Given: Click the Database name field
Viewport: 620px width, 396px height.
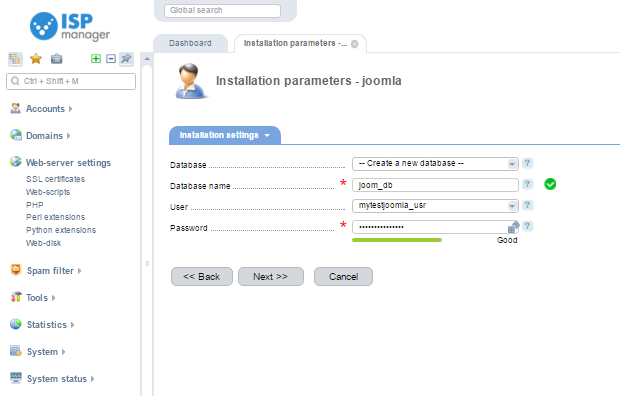Looking at the screenshot, I should tap(435, 185).
